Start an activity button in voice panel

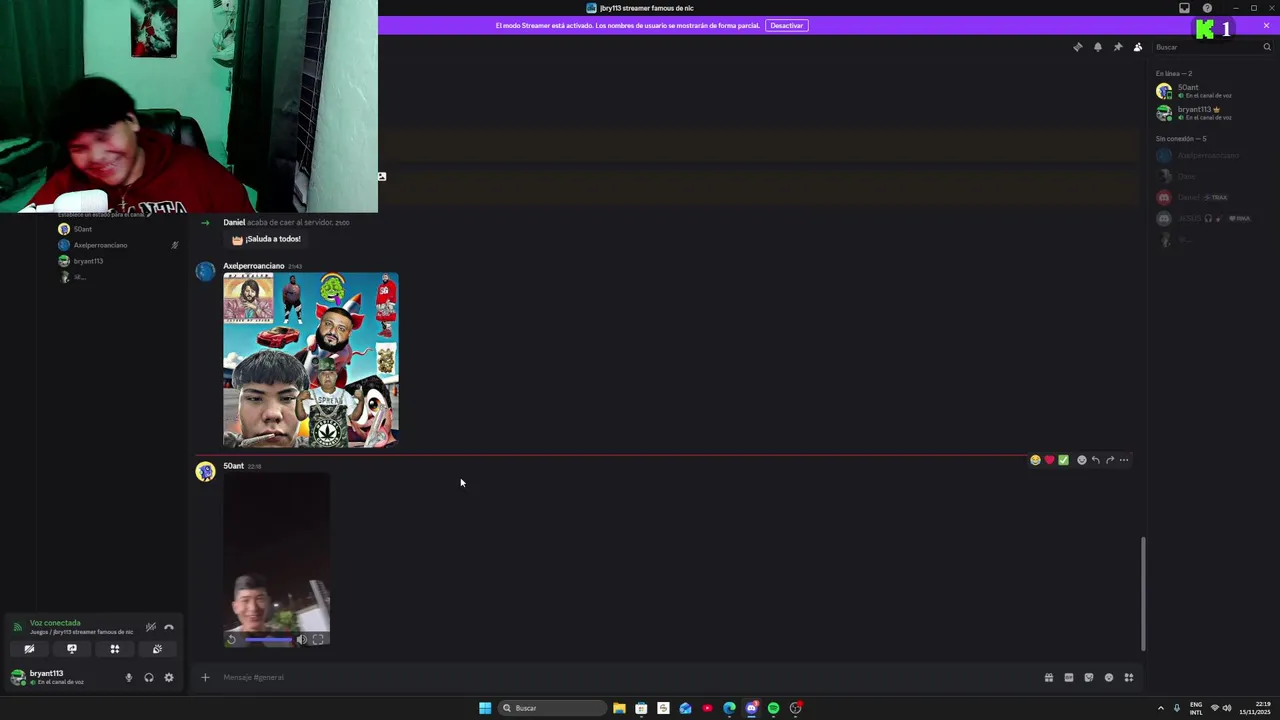[x=115, y=649]
